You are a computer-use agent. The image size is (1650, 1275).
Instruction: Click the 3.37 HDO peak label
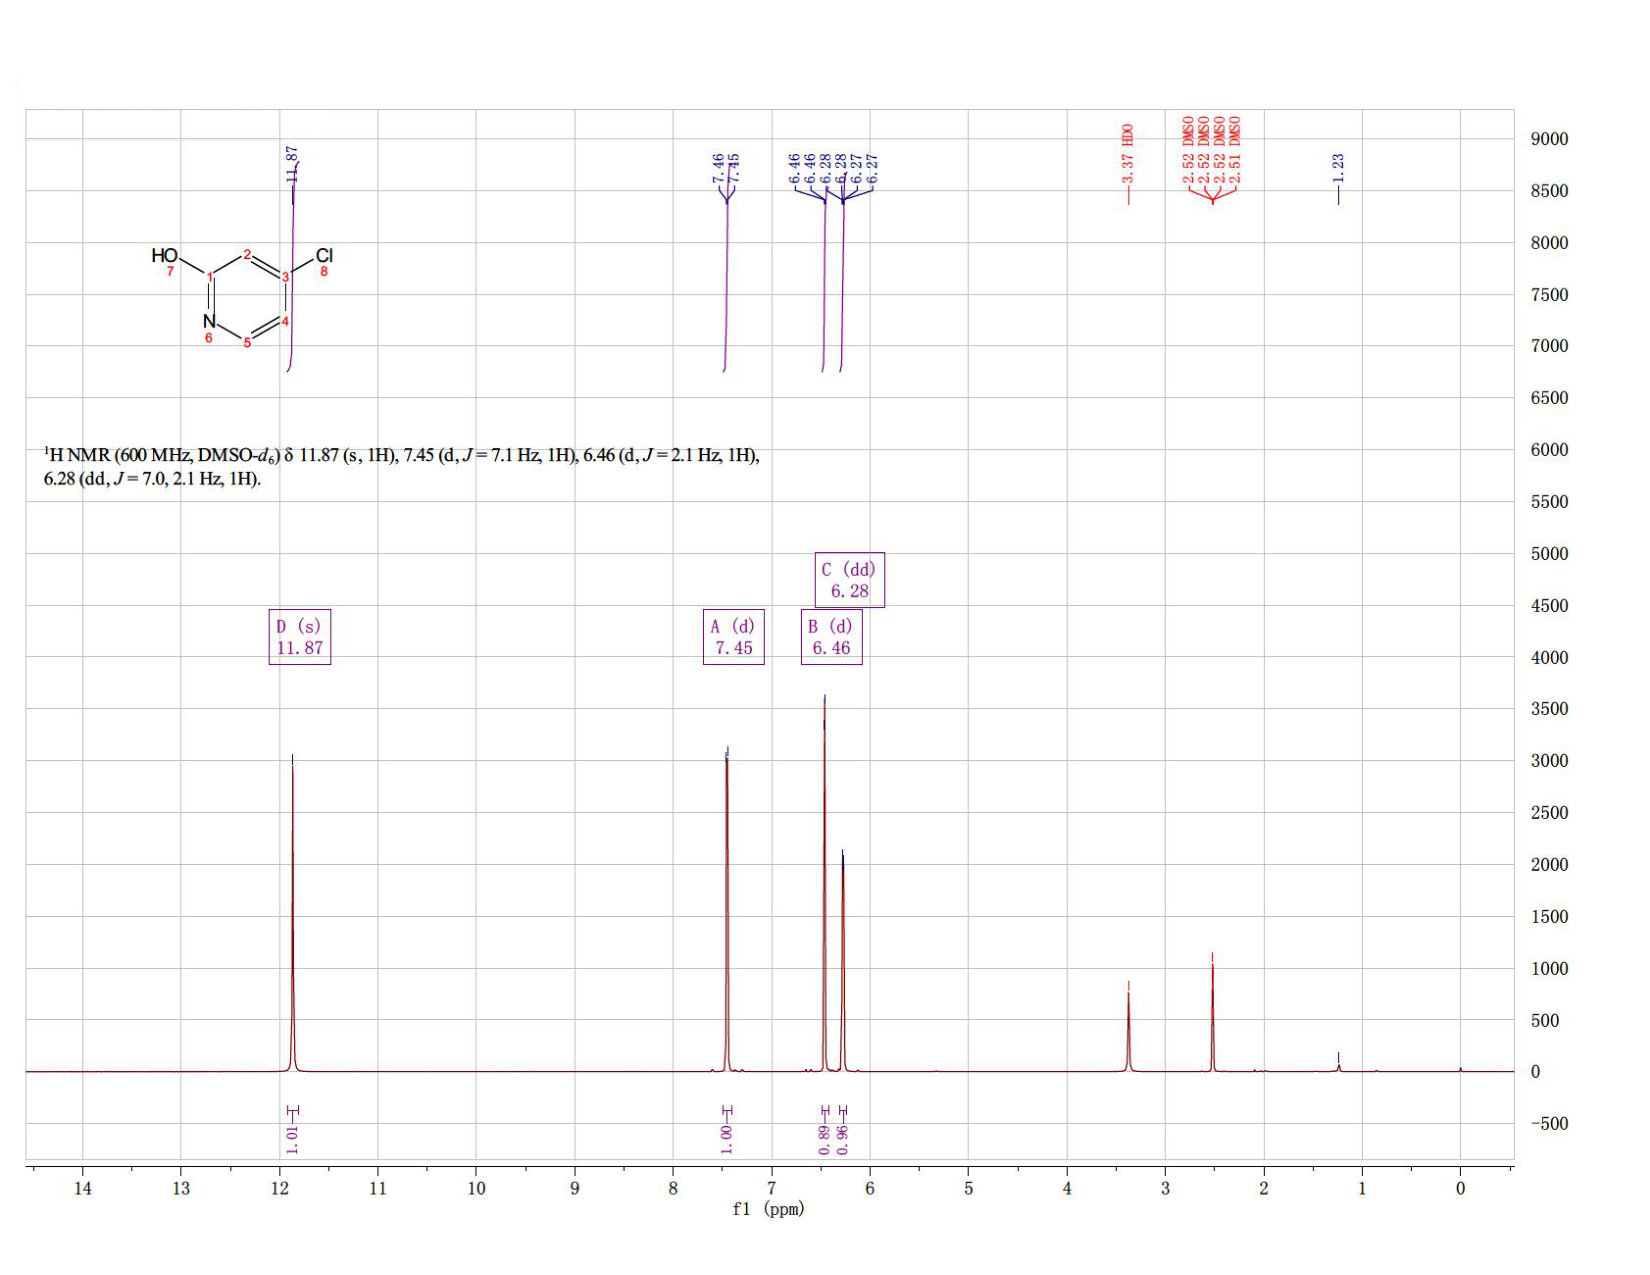pyautogui.click(x=1128, y=153)
